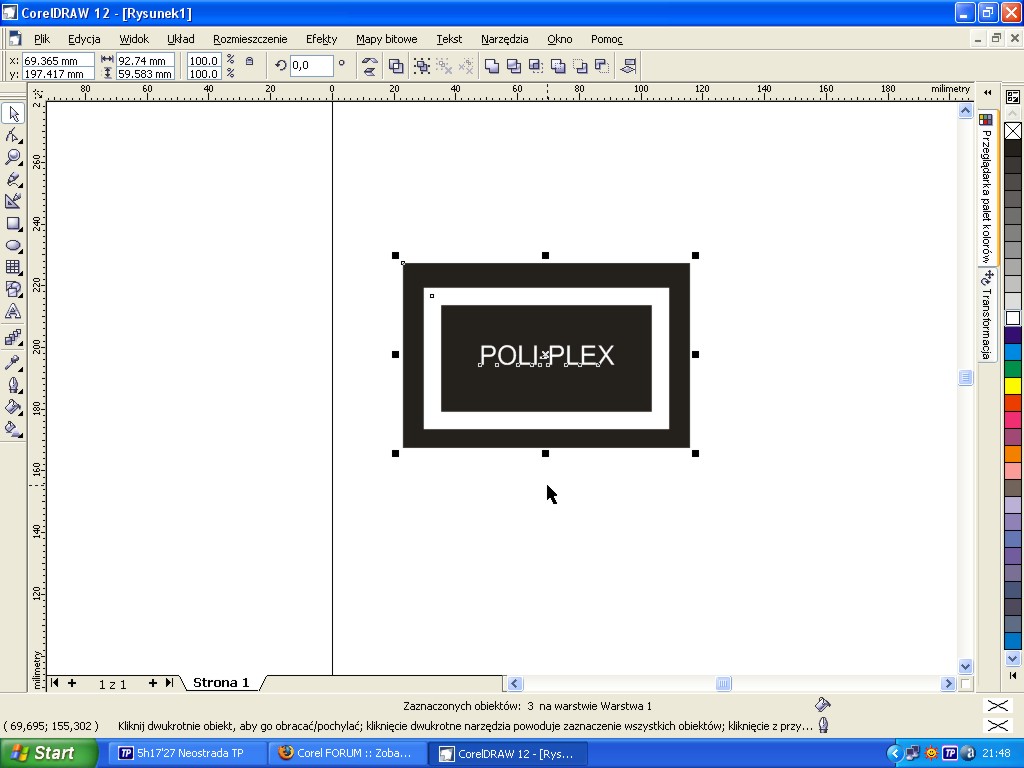Viewport: 1024px width, 768px height.
Task: Click the Group objects icon in property bar
Action: 422,66
